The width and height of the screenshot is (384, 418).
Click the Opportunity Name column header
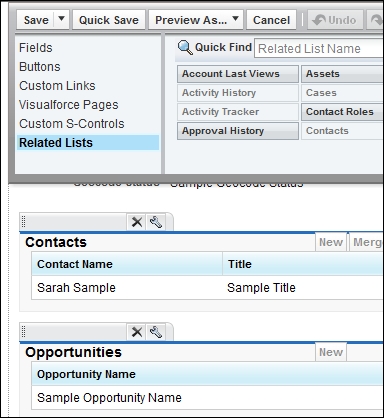[208, 374]
